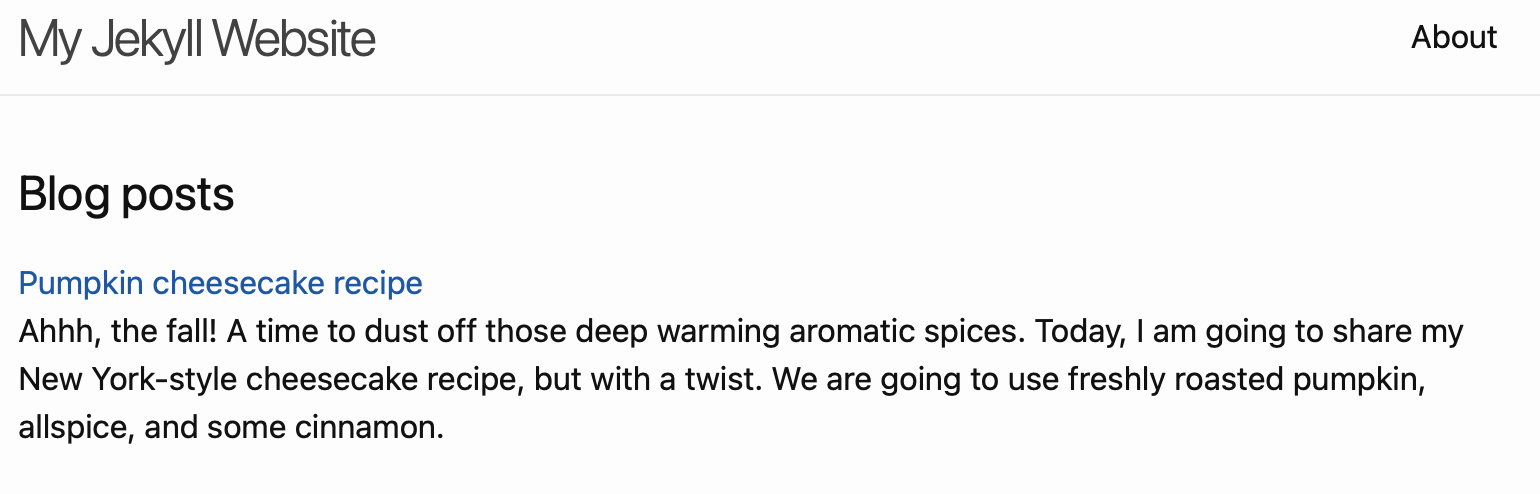The image size is (1540, 494).
Task: Click the word 'posts' in the heading
Action: [178, 197]
